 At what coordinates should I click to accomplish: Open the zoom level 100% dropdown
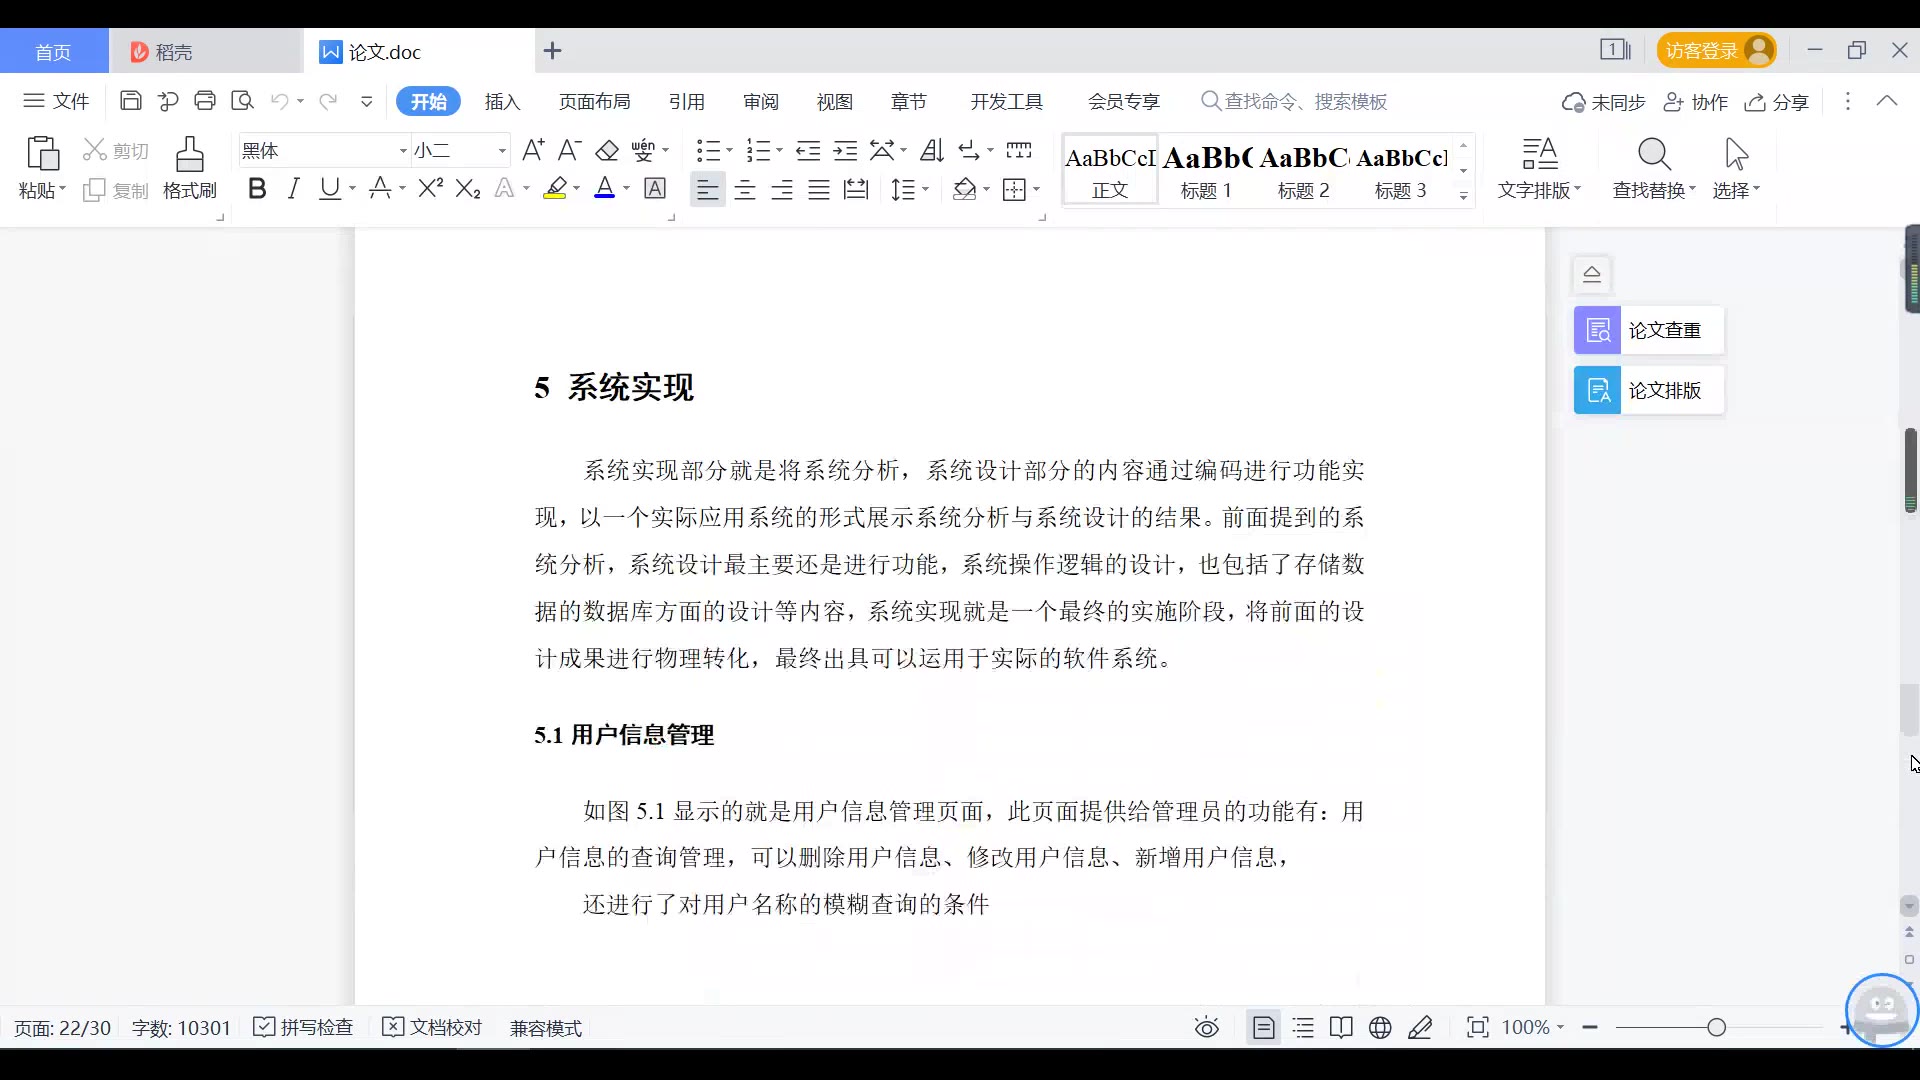[1533, 1028]
